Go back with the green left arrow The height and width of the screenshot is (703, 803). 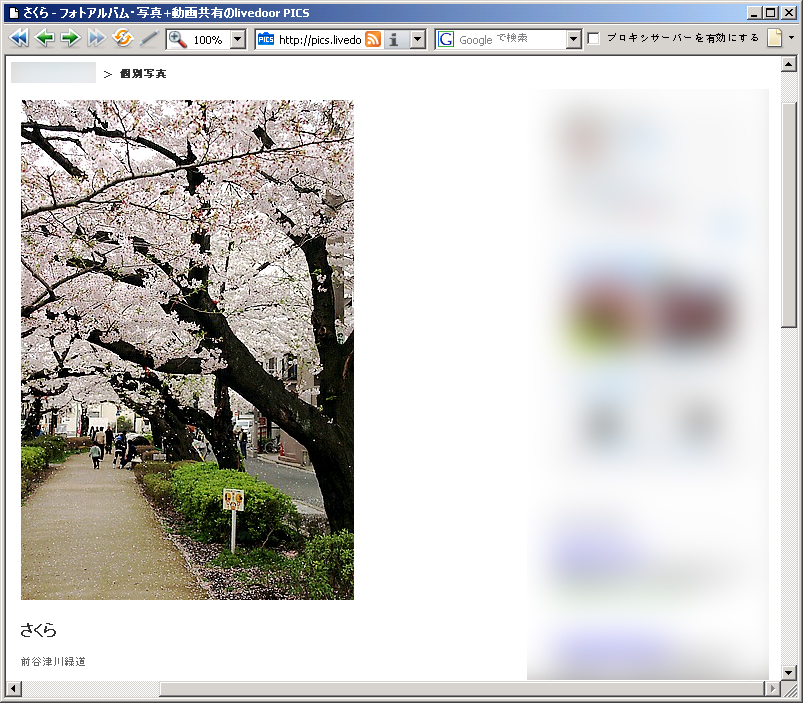coord(45,38)
